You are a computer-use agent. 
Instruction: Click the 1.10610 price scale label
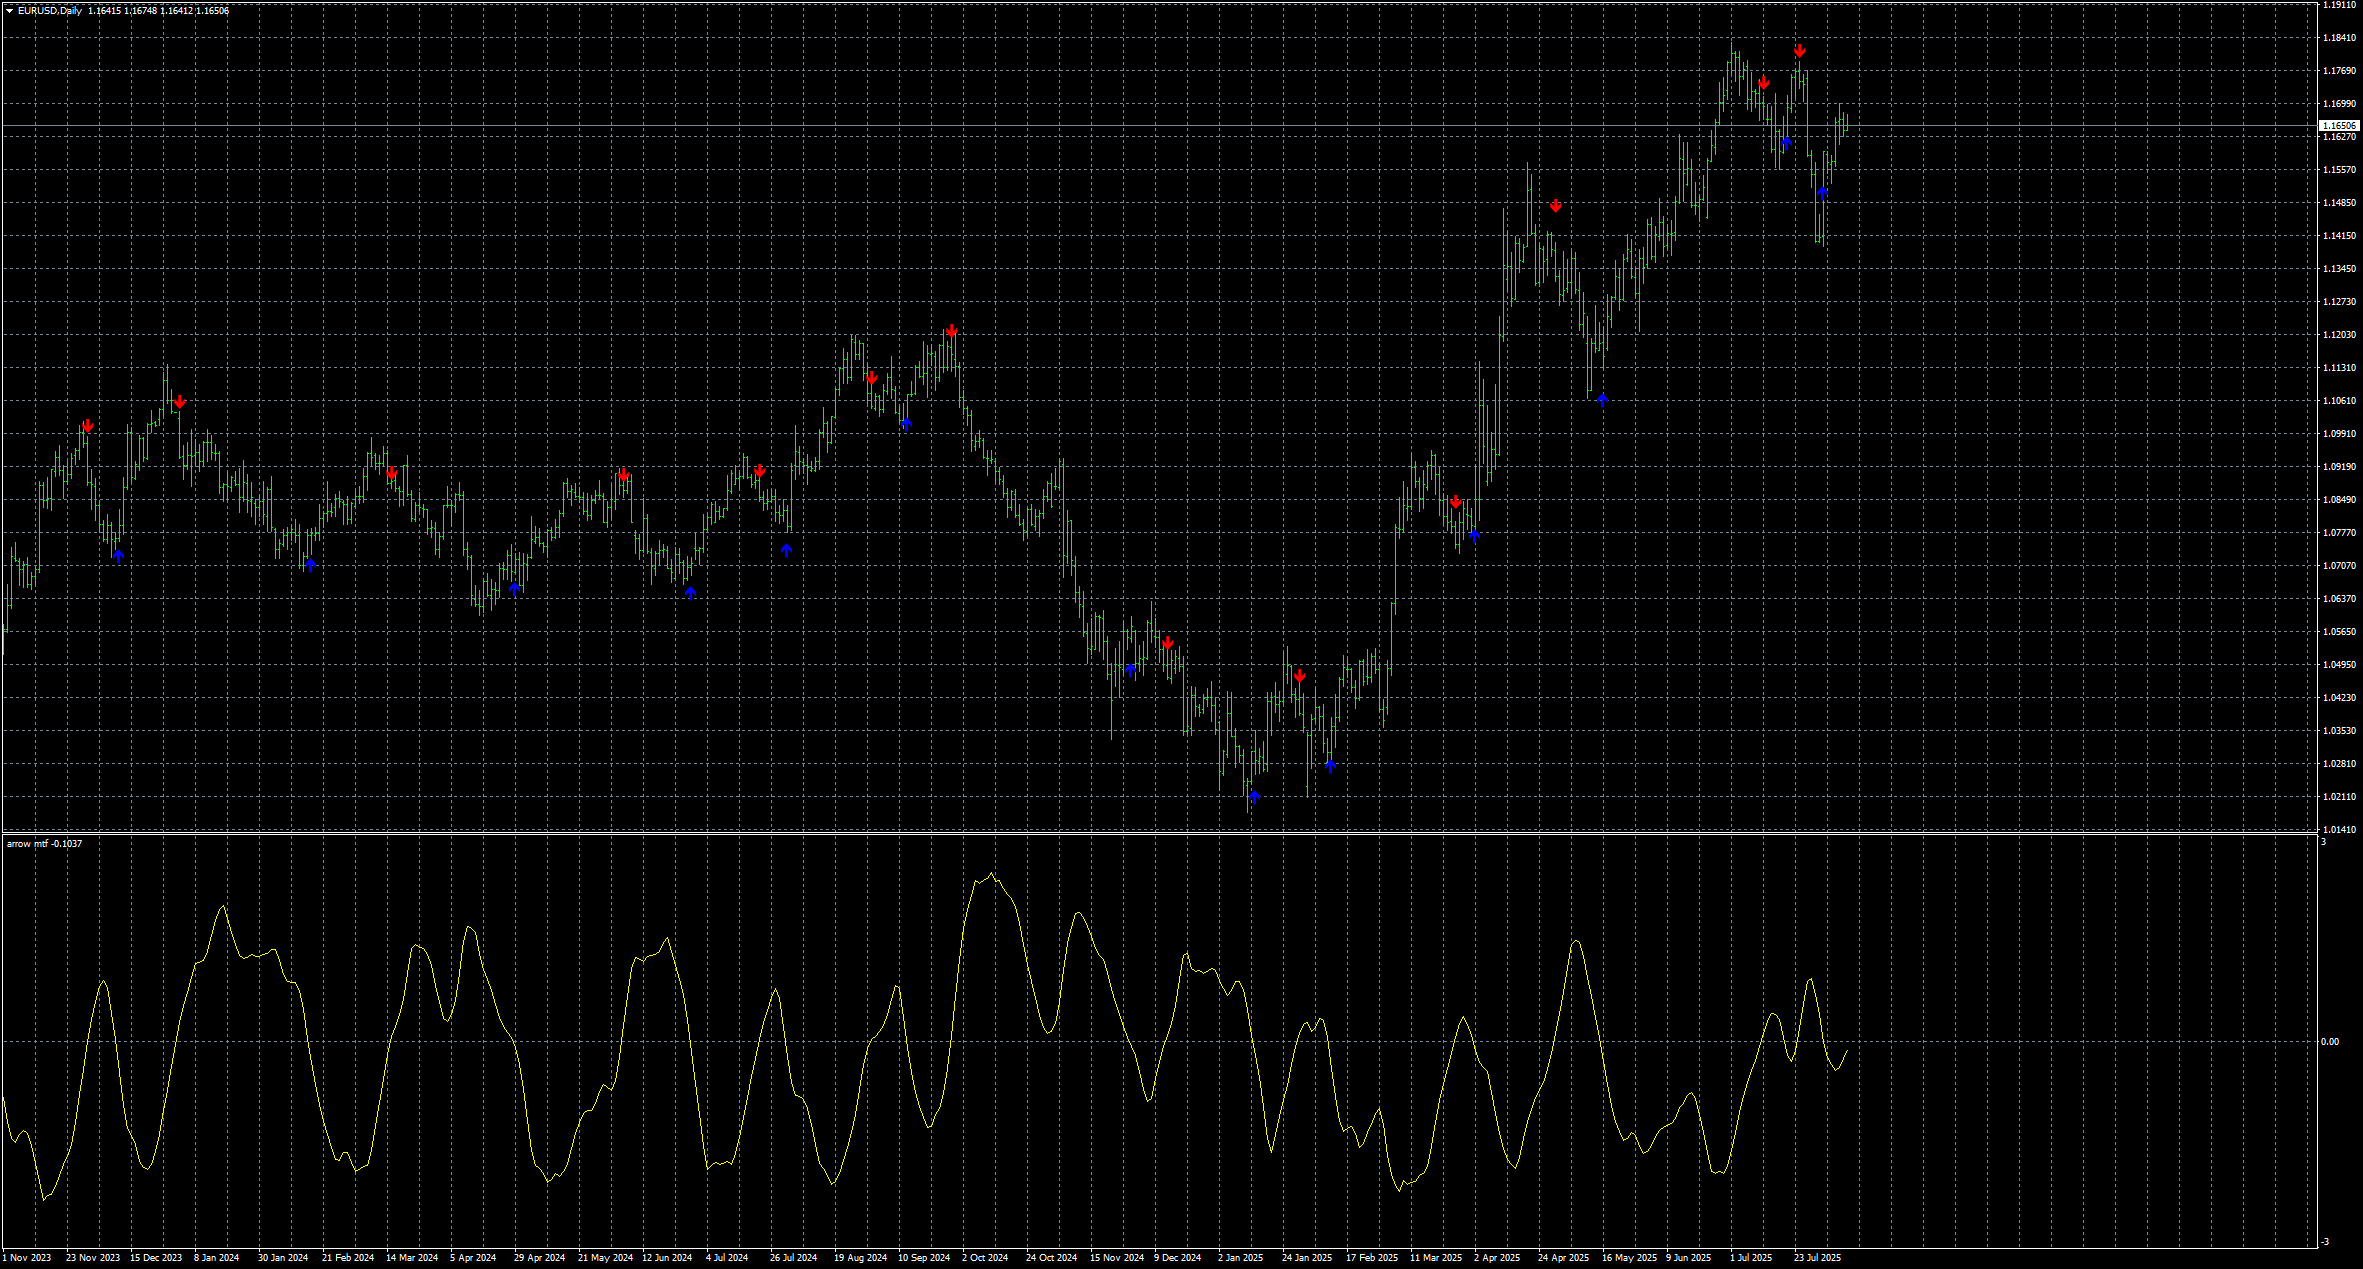pyautogui.click(x=2337, y=401)
